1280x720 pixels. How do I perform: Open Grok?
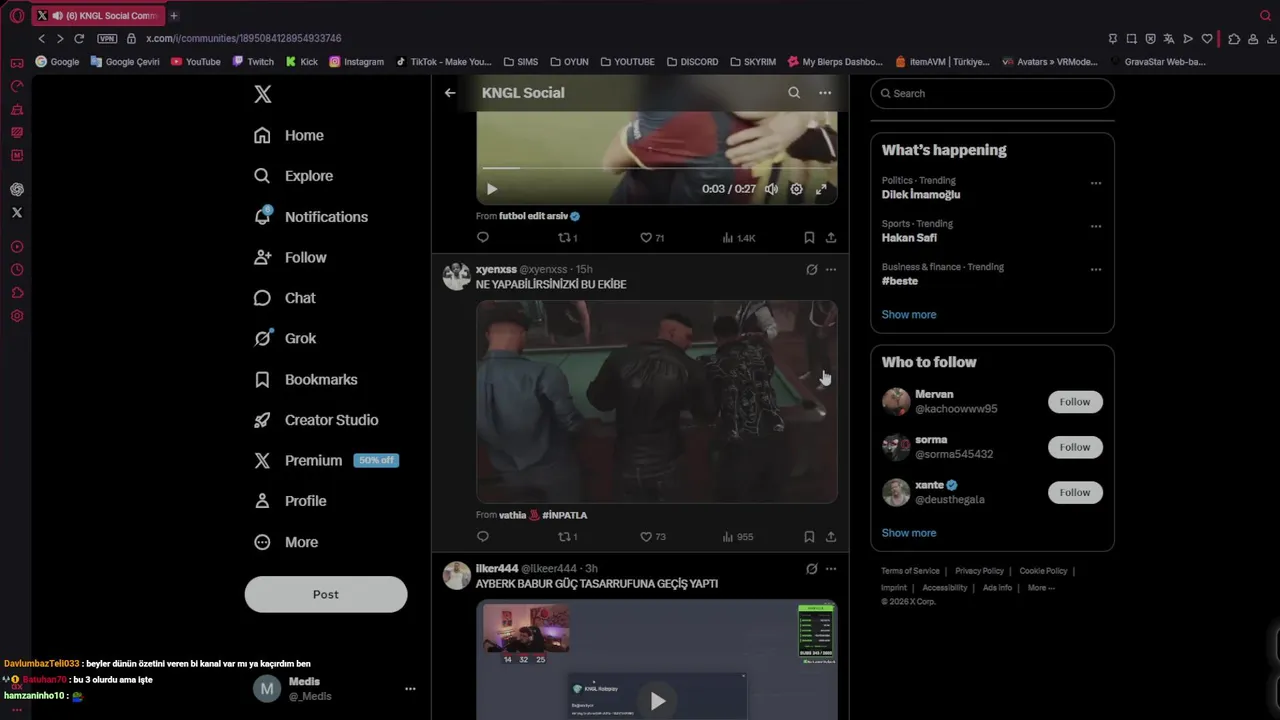285,338
